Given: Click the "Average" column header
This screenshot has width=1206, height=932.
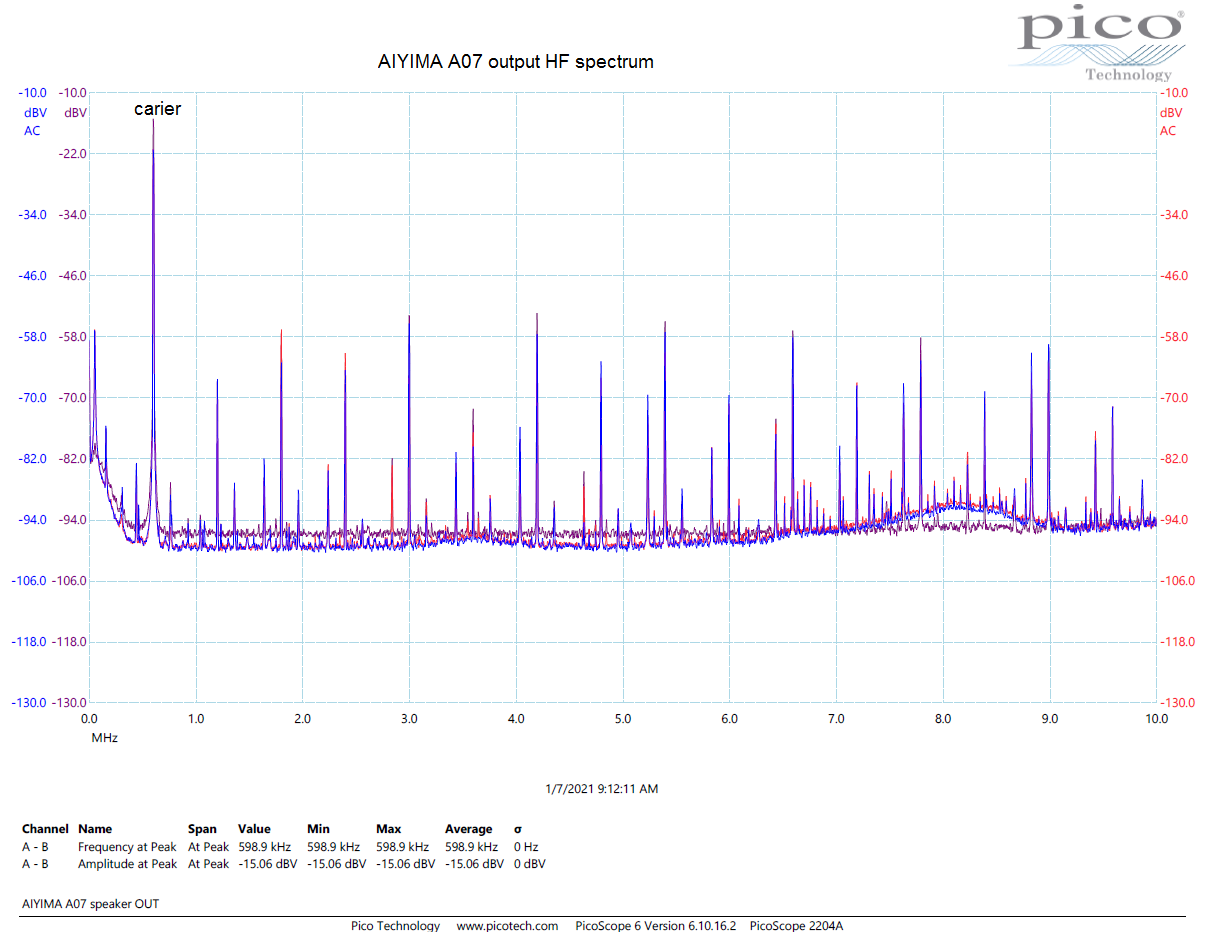Looking at the screenshot, I should coord(469,829).
